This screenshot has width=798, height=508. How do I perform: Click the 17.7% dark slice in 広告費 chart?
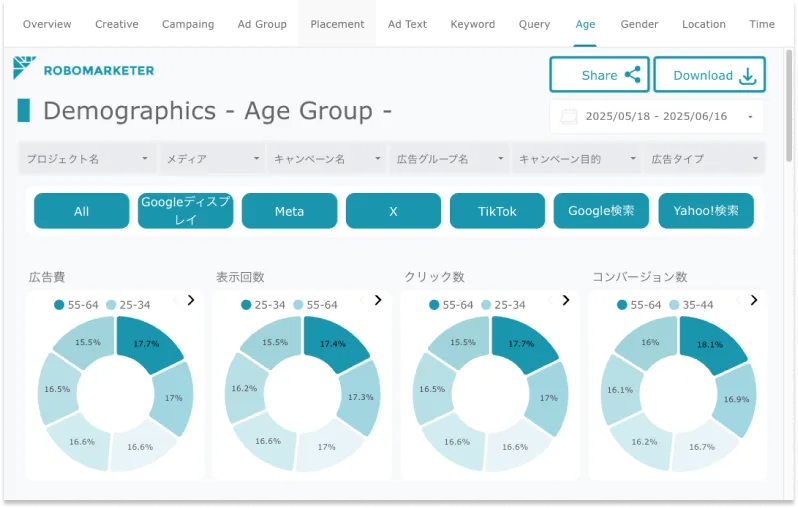[147, 343]
